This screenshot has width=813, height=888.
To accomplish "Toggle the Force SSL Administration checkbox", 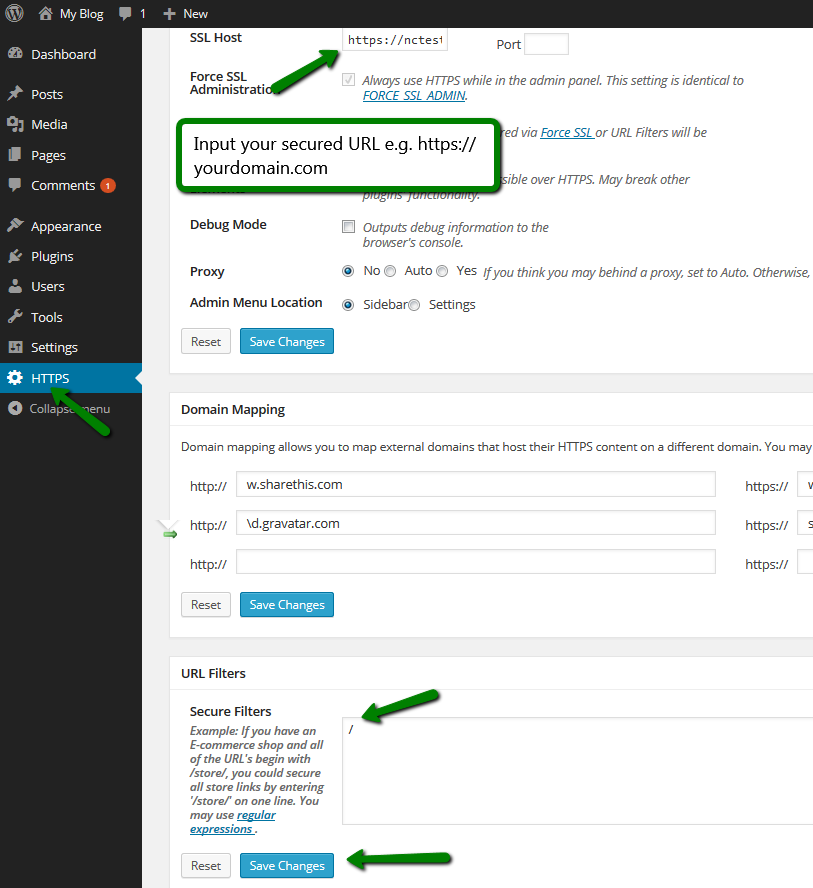I will [x=348, y=79].
